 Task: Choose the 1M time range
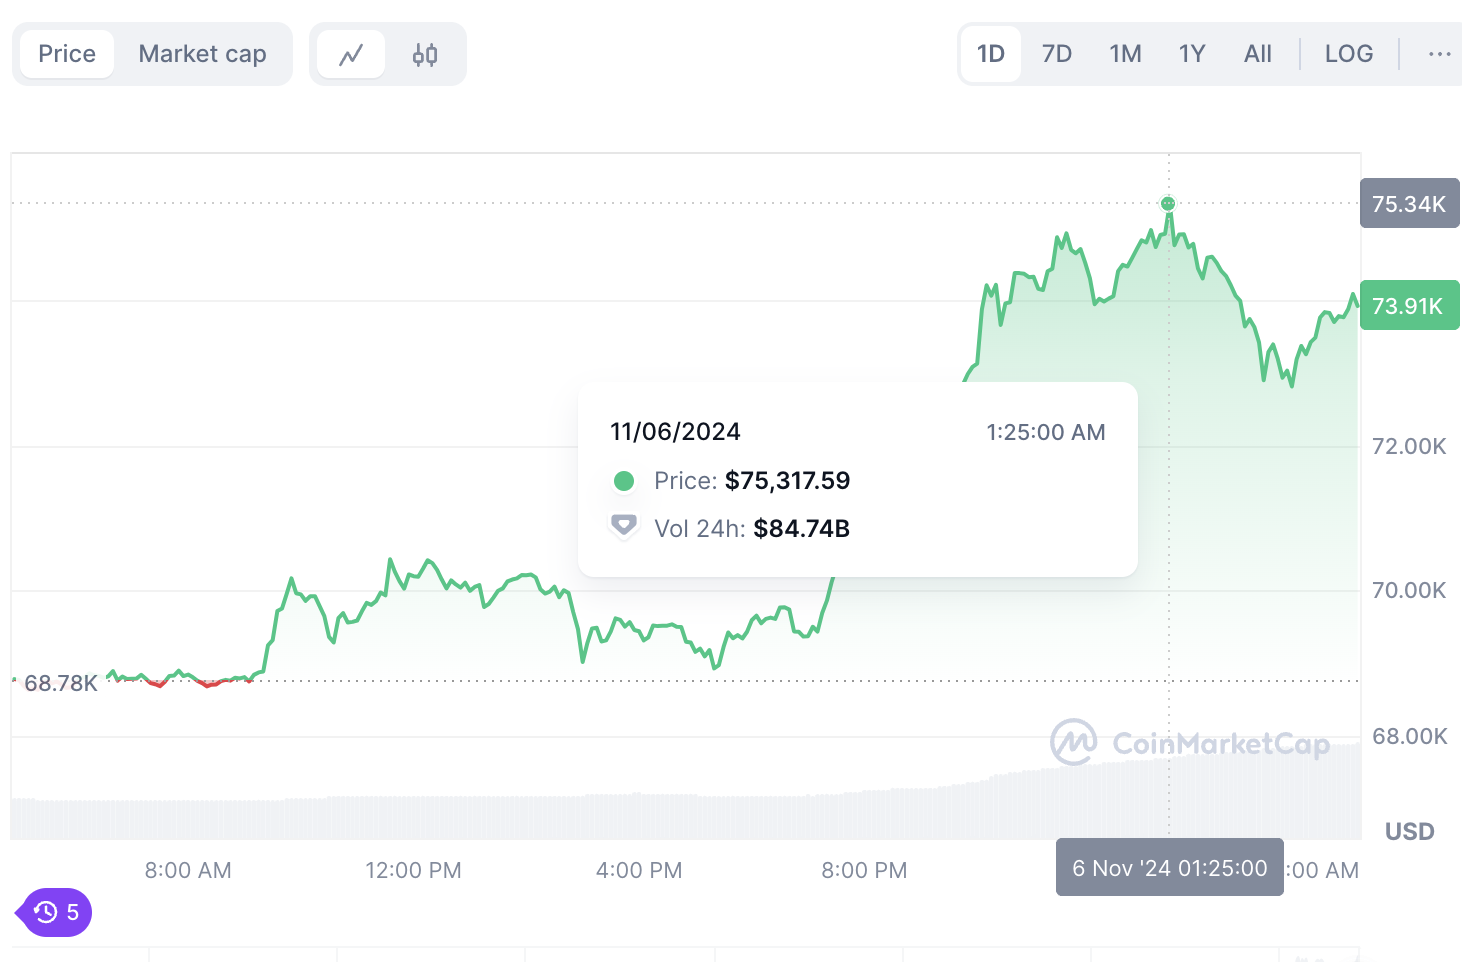pos(1125,54)
